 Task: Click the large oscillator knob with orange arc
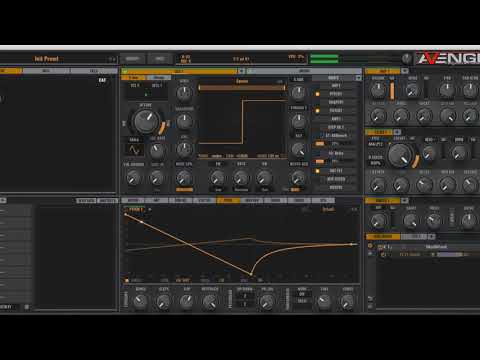click(x=146, y=121)
